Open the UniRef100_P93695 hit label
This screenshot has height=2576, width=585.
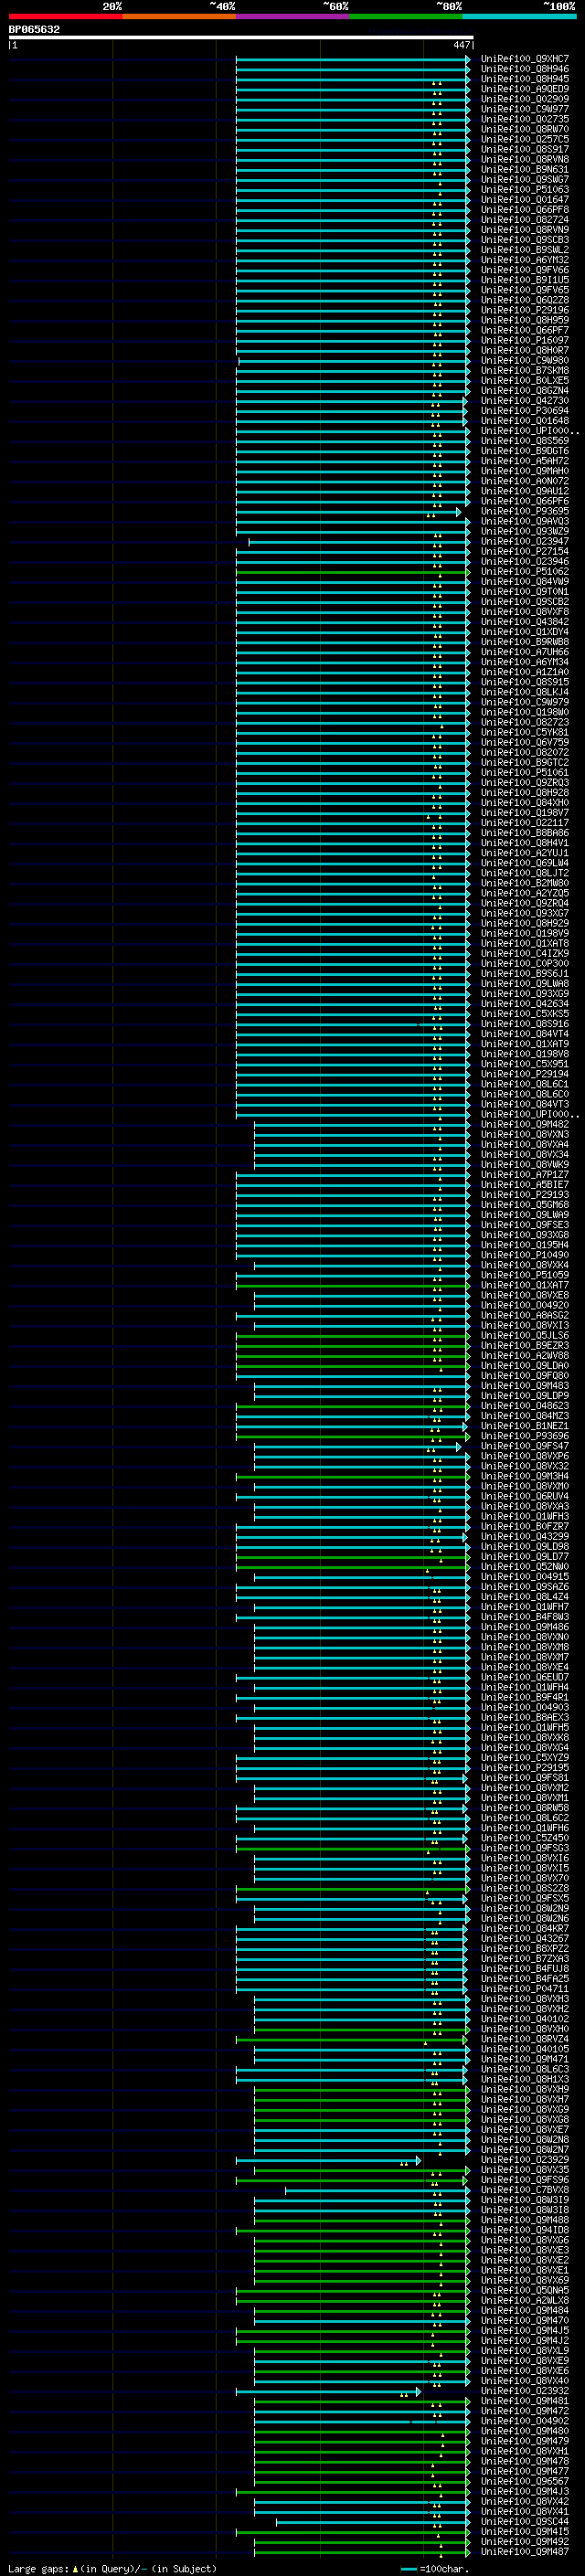pyautogui.click(x=525, y=511)
